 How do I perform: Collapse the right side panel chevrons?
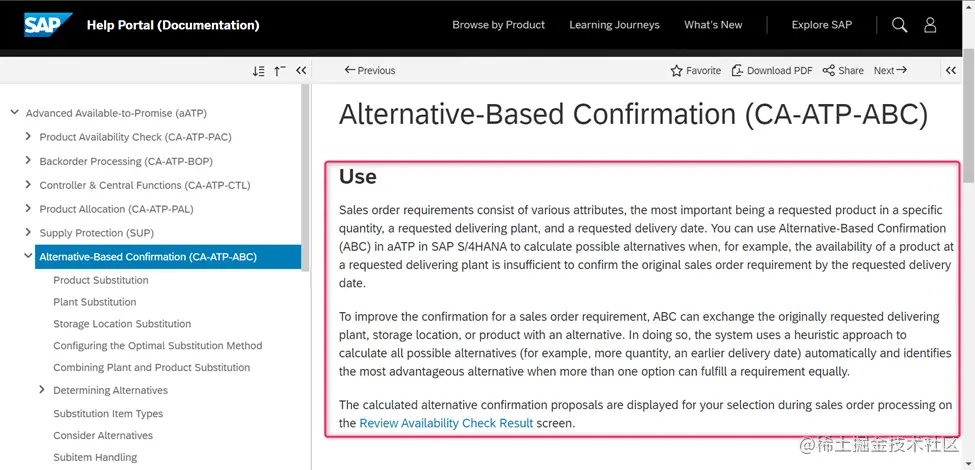pos(951,71)
